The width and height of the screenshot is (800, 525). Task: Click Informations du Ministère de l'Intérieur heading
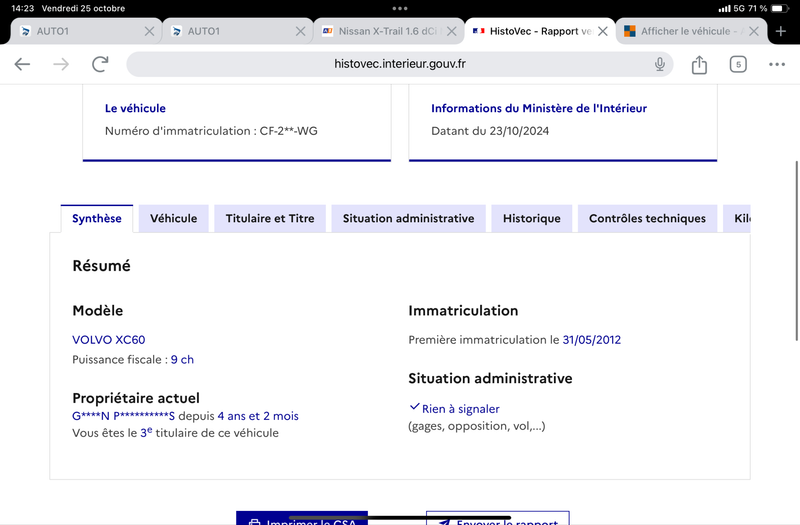(539, 108)
